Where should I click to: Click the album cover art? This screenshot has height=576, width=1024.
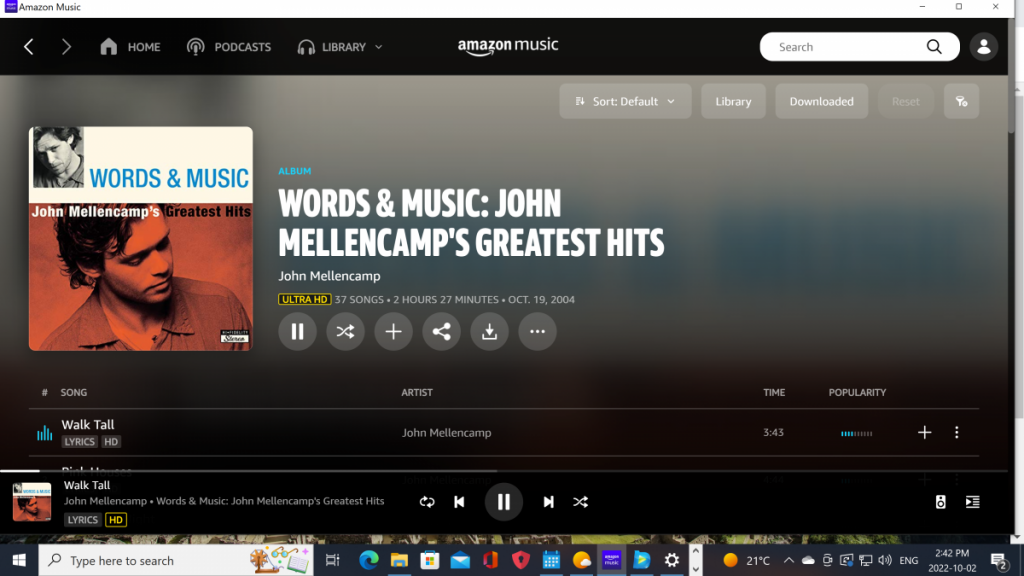[x=140, y=238]
